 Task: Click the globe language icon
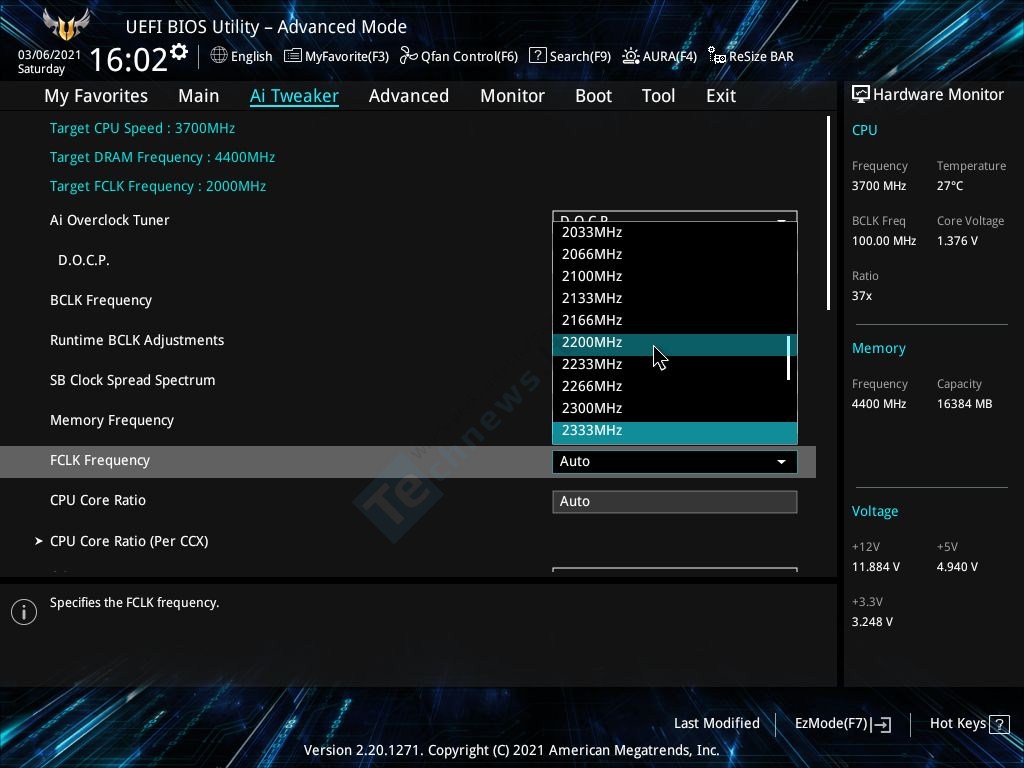point(219,56)
